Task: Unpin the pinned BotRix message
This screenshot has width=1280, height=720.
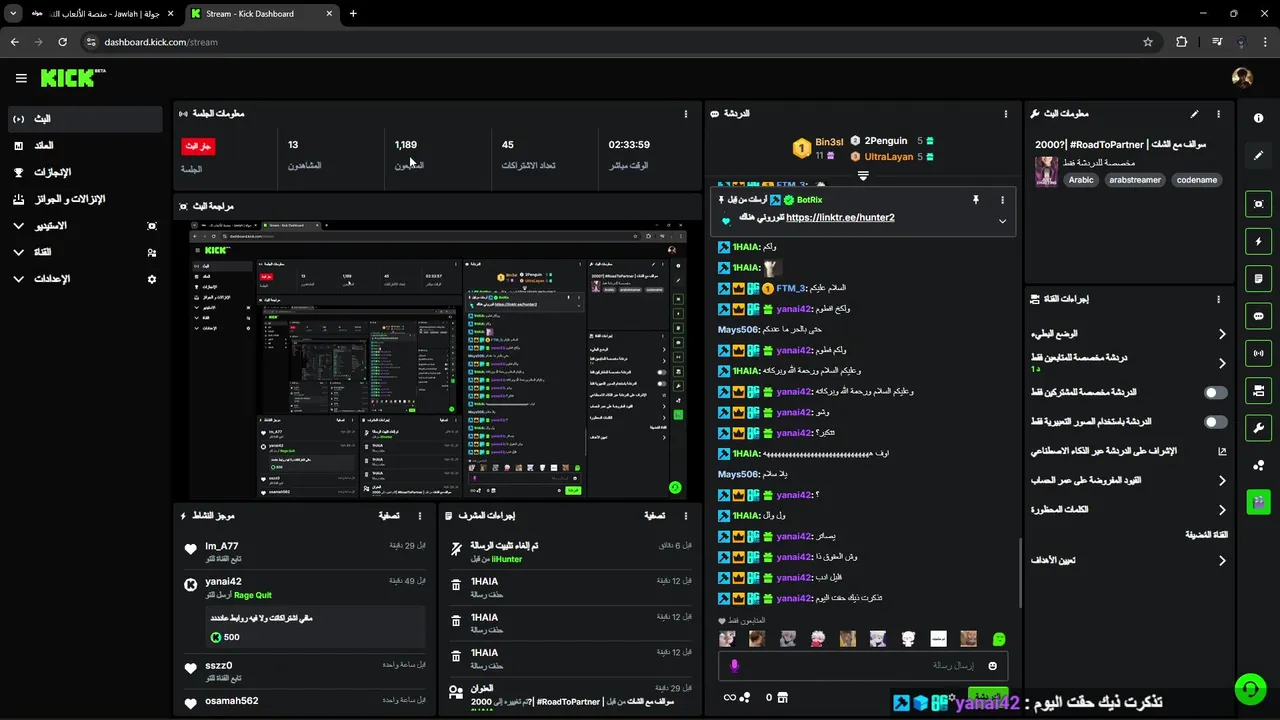Action: click(x=976, y=201)
